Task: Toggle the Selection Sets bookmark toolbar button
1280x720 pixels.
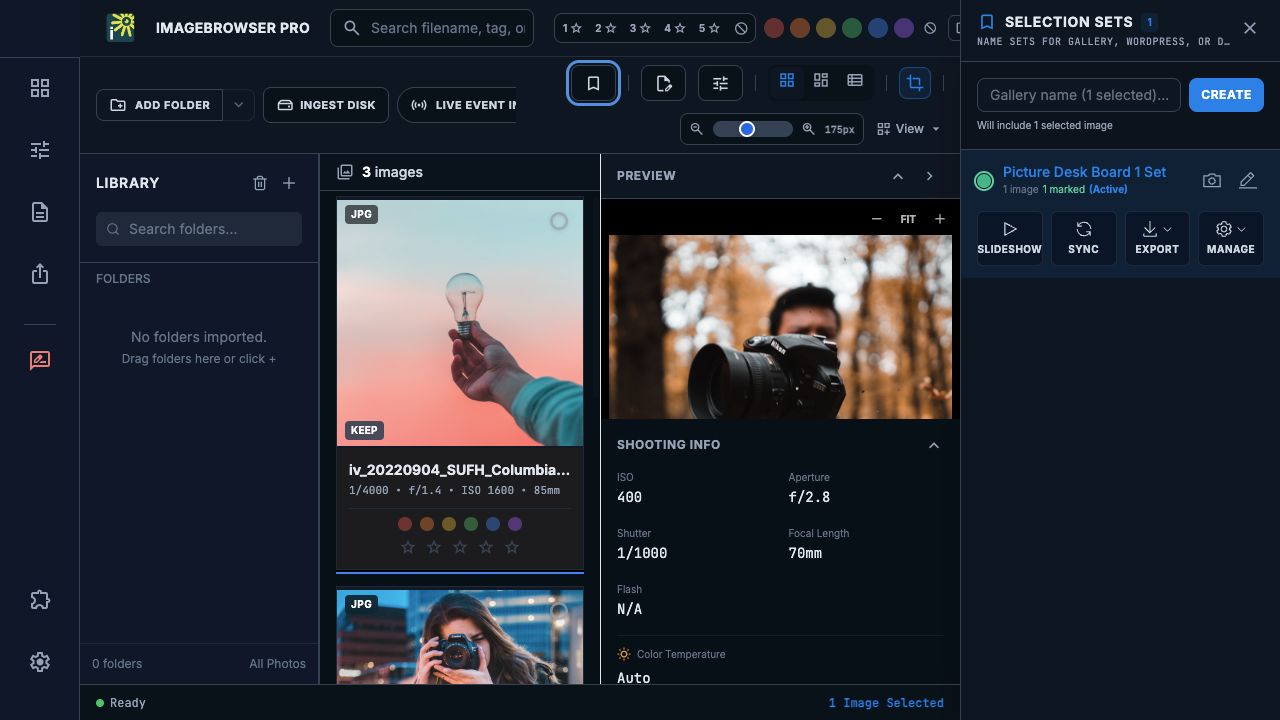Action: (593, 83)
